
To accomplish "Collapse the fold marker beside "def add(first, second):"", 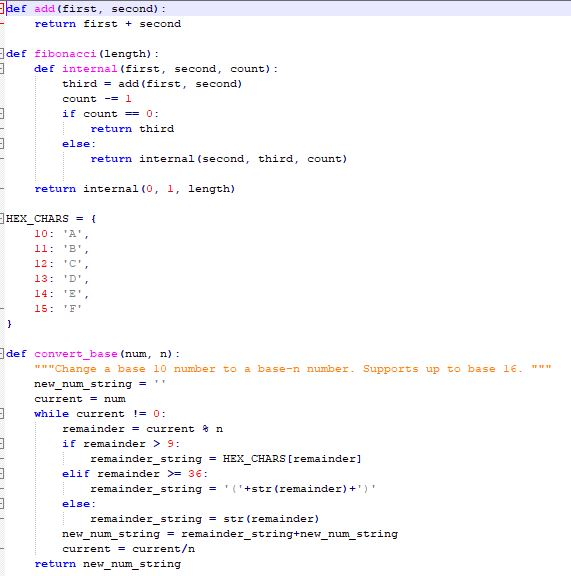I will [x=1, y=9].
